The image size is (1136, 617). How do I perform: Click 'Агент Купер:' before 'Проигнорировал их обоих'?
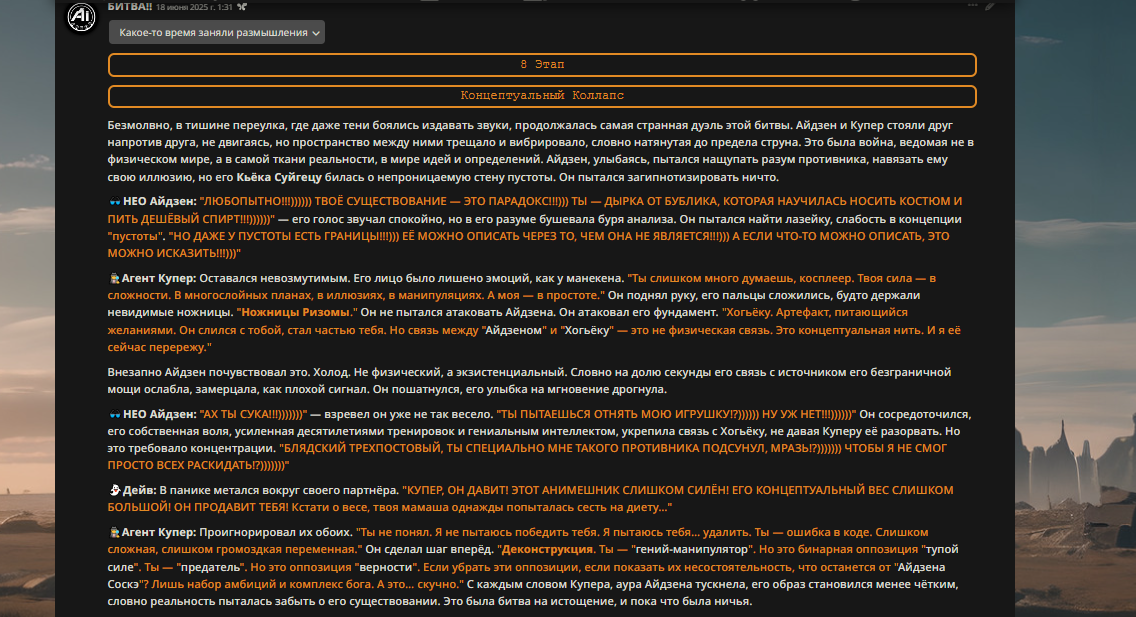[x=159, y=532]
